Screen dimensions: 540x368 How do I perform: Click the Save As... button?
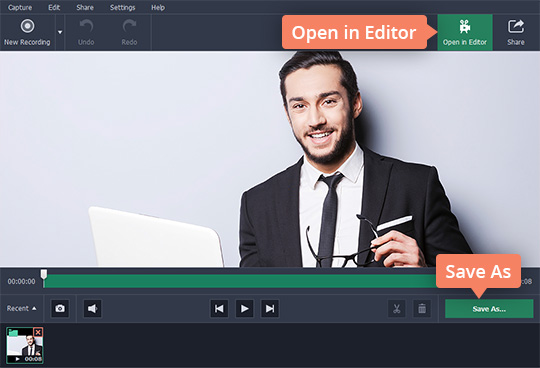point(489,309)
